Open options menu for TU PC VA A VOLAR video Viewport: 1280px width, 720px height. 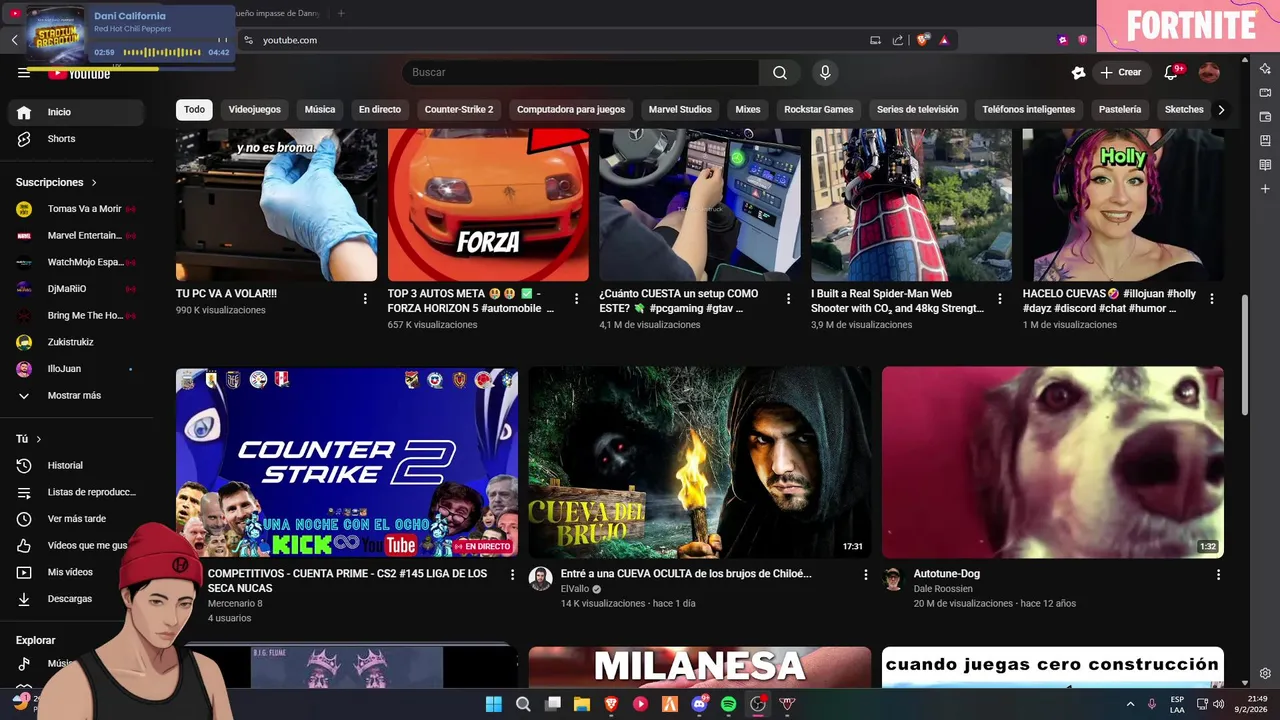click(x=365, y=299)
